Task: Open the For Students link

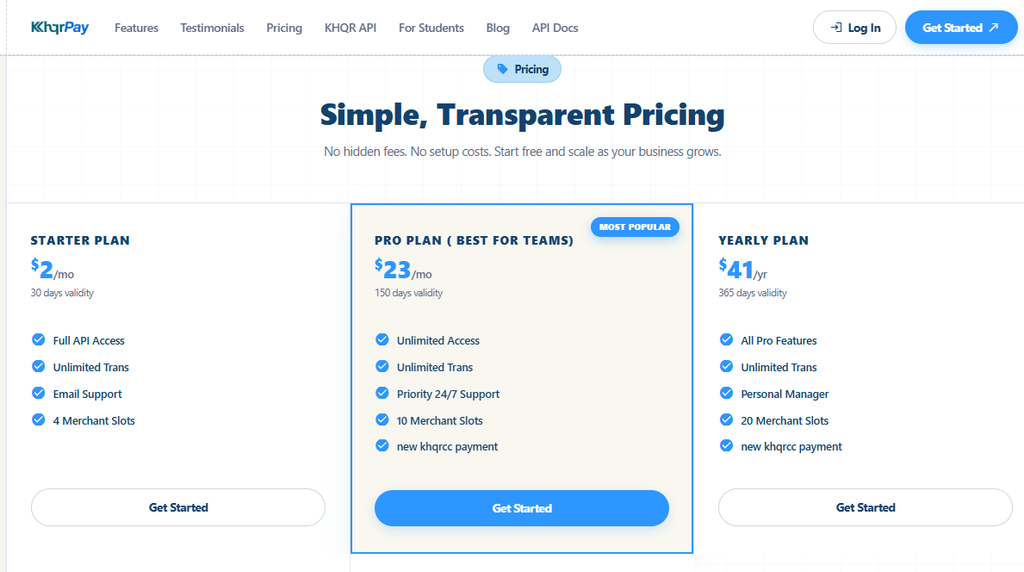Action: (431, 28)
